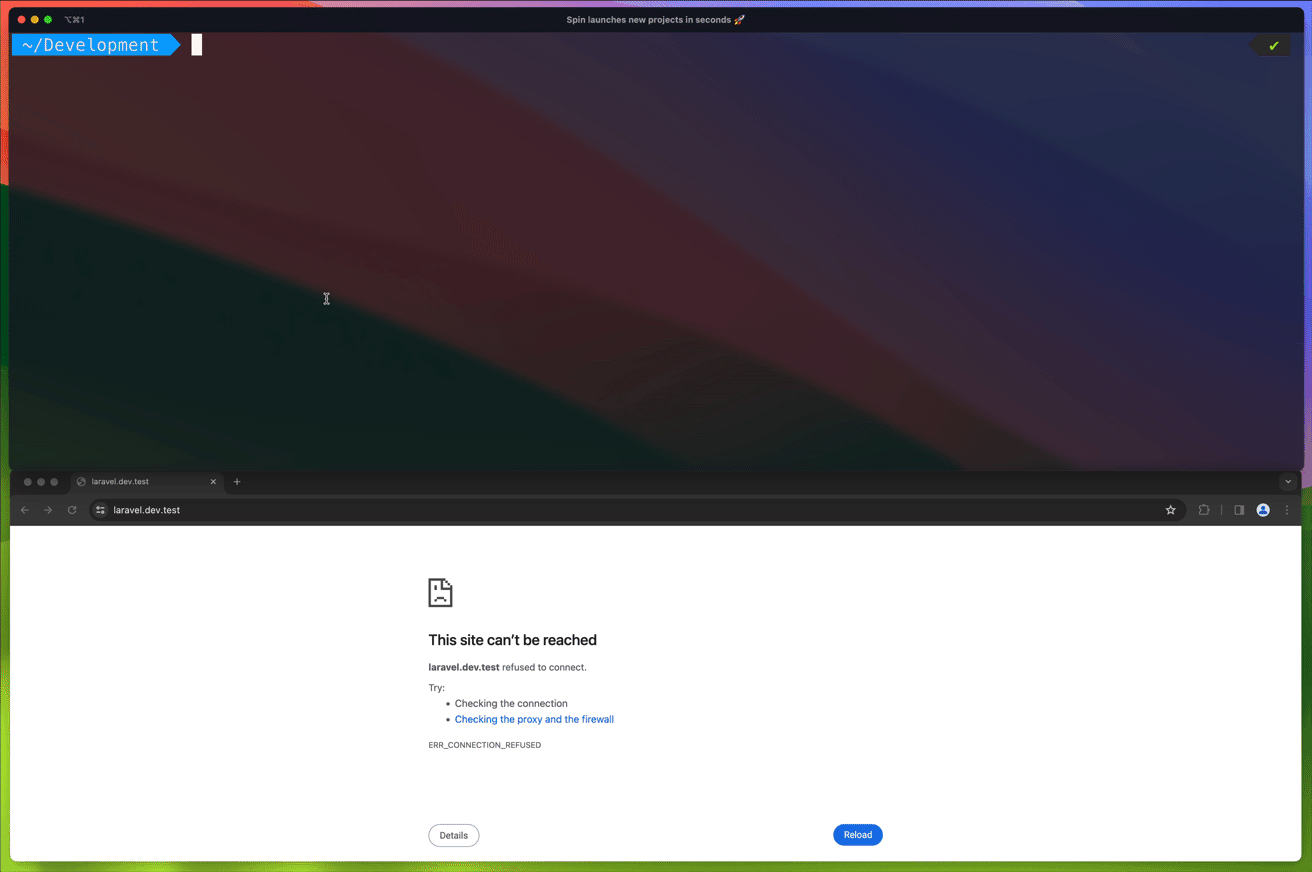Click the terminal green maximize button
The height and width of the screenshot is (872, 1312).
[x=48, y=20]
